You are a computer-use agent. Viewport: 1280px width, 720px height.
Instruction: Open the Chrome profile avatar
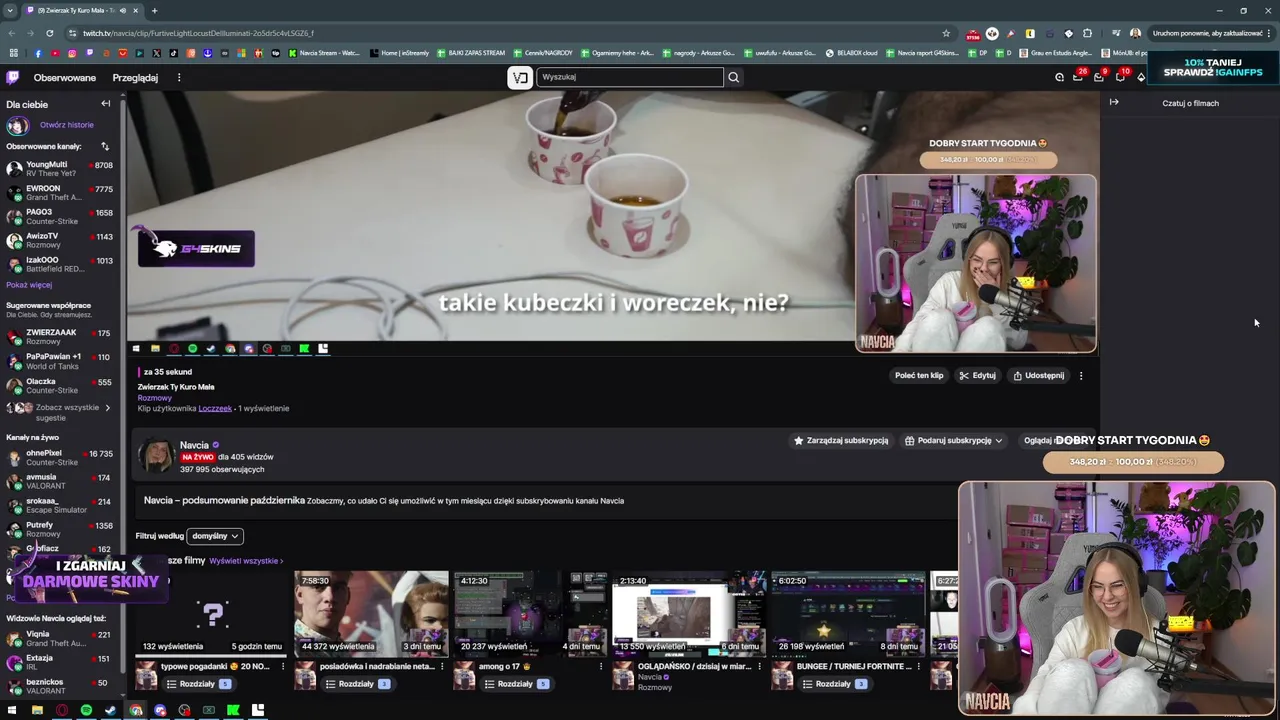point(1135,33)
